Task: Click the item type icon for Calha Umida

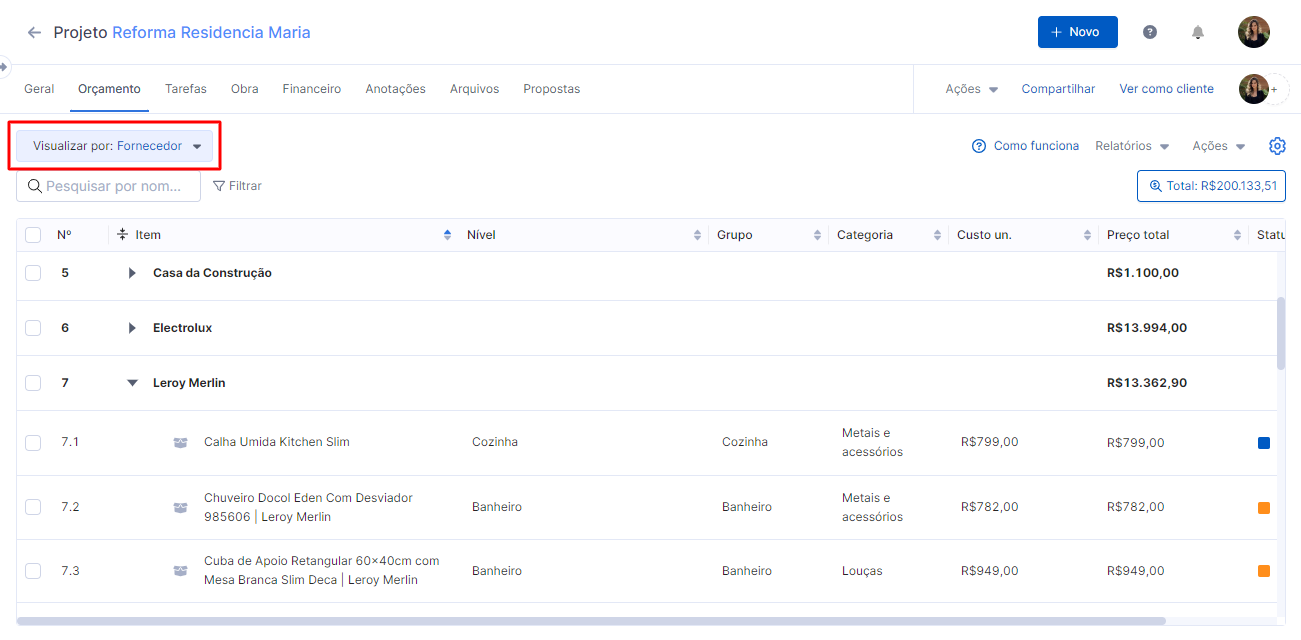Action: (x=181, y=442)
